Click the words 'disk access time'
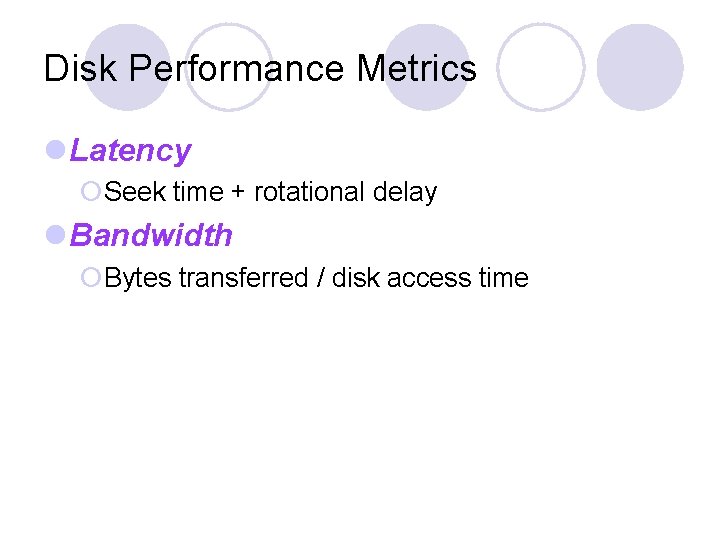The width and height of the screenshot is (720, 540). [430, 278]
